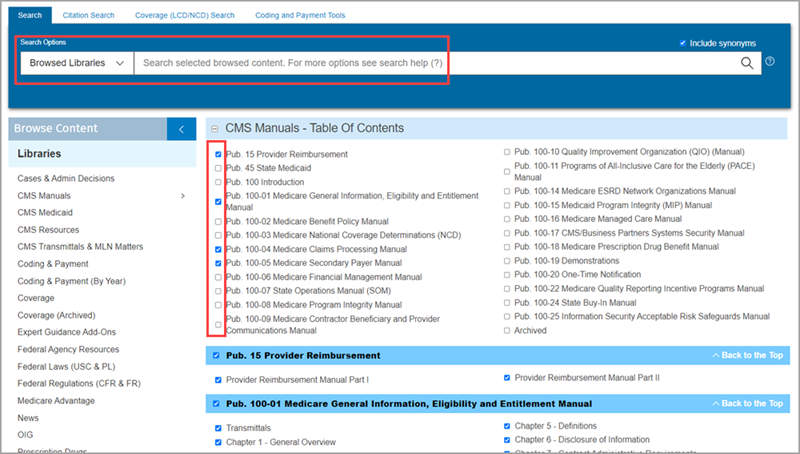Open Coverage (LCD/NCD) Search tab

[185, 15]
